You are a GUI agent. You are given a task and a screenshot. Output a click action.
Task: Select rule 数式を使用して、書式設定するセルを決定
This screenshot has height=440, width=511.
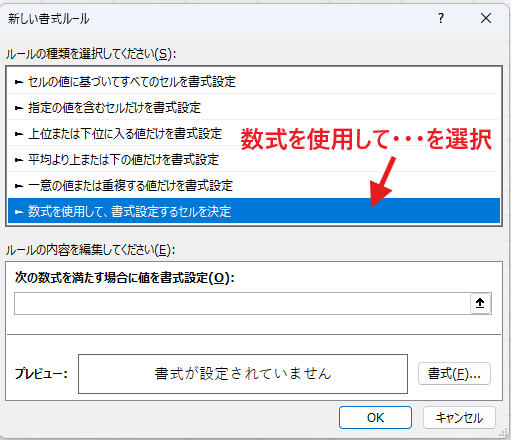point(254,211)
